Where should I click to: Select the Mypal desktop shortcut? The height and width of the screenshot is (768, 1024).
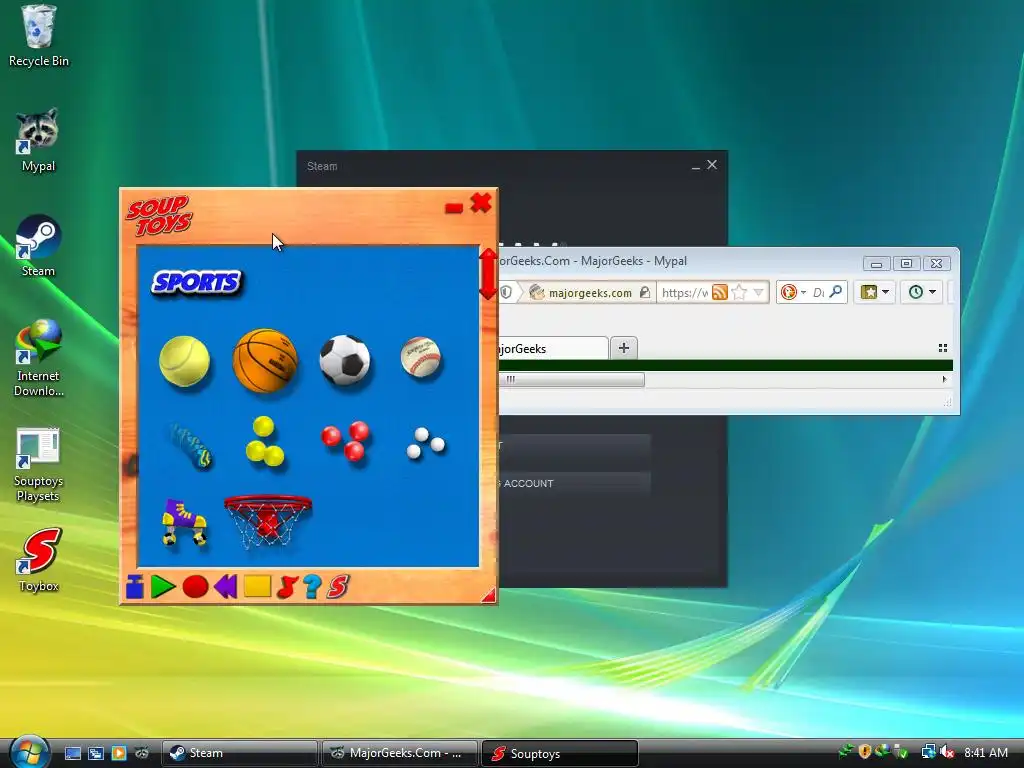click(x=39, y=140)
